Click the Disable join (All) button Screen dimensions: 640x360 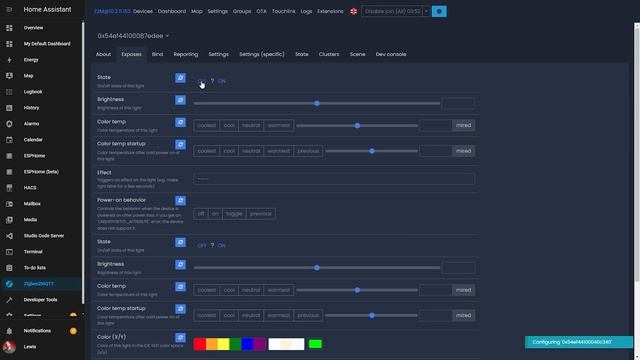pos(392,11)
